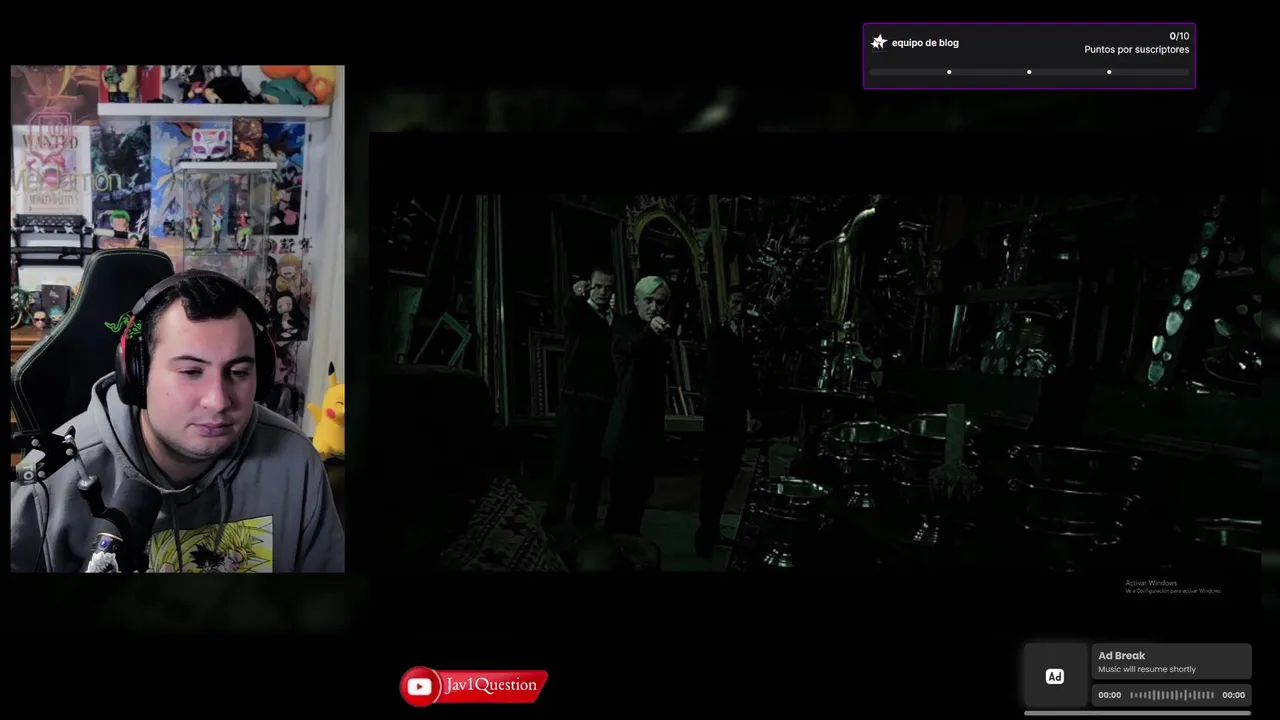Click the right 00:00 duration time
1280x720 pixels.
[1233, 695]
